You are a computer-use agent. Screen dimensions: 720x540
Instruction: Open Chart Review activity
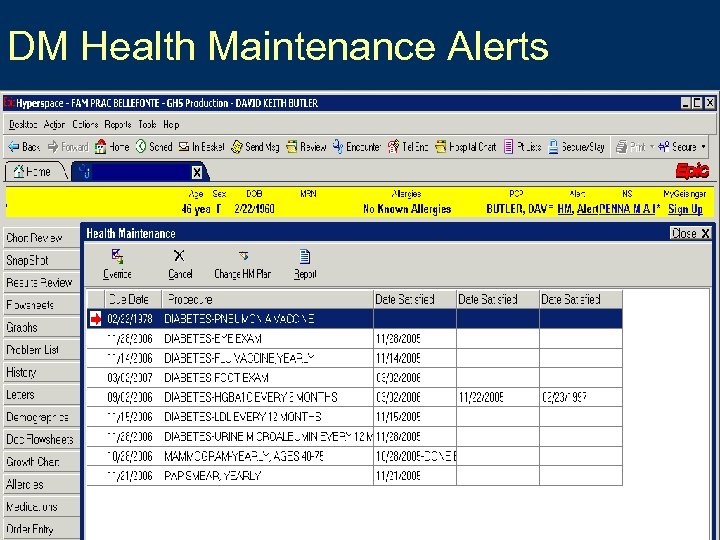[x=41, y=238]
